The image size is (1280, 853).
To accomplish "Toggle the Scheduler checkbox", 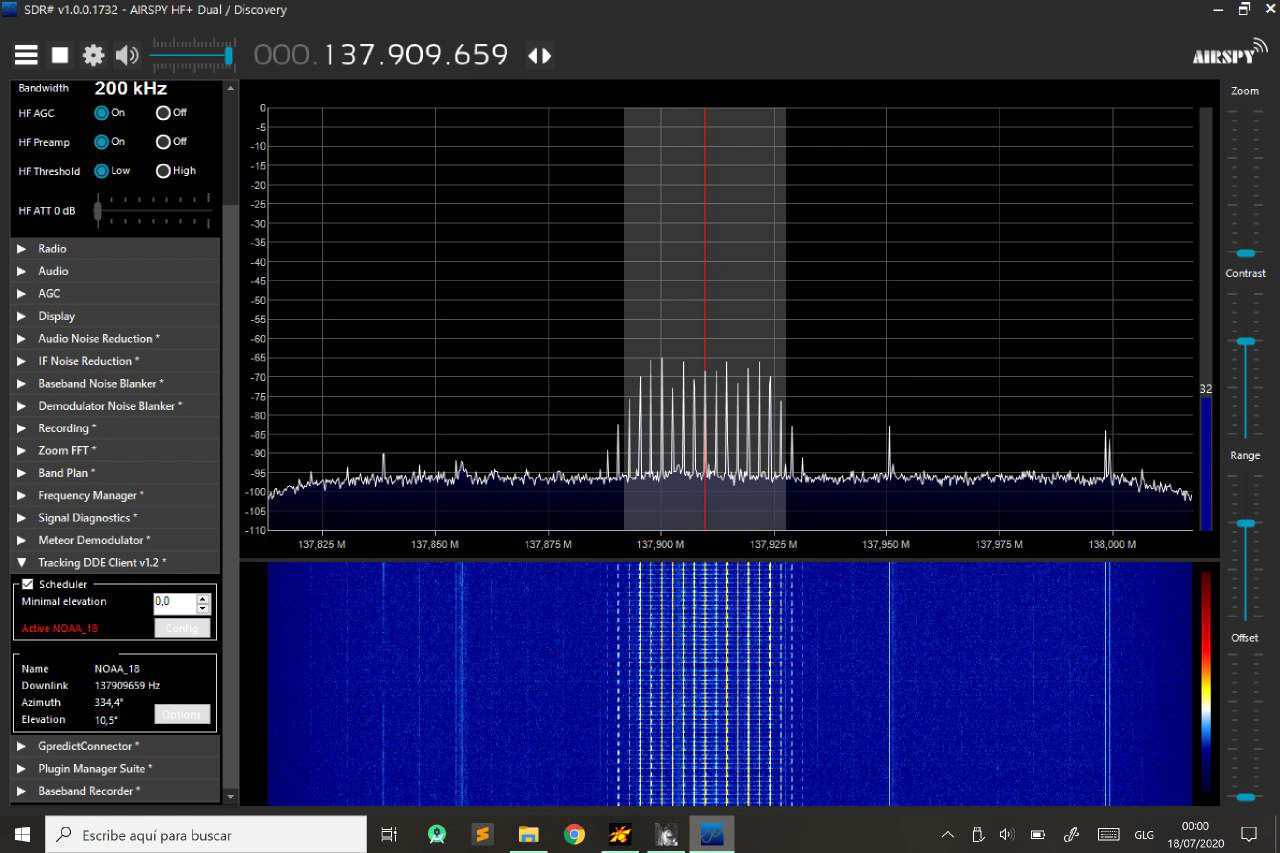I will [28, 584].
